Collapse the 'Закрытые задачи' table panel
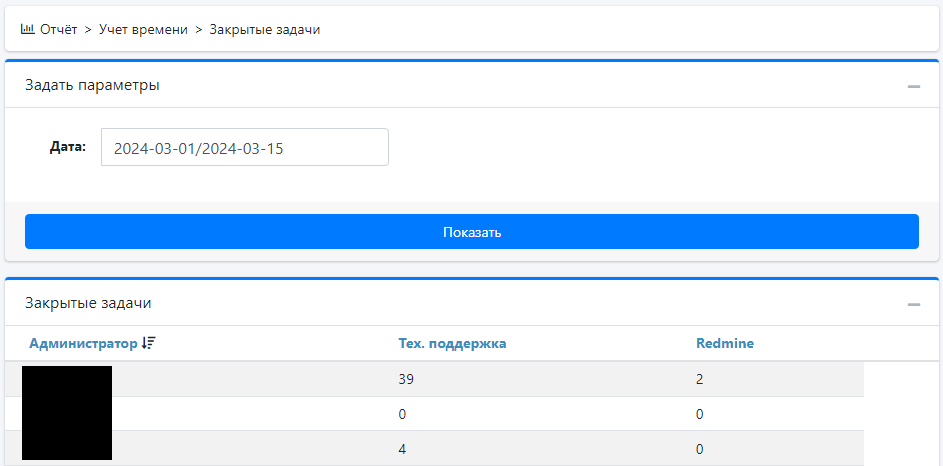The height and width of the screenshot is (466, 943). [913, 304]
